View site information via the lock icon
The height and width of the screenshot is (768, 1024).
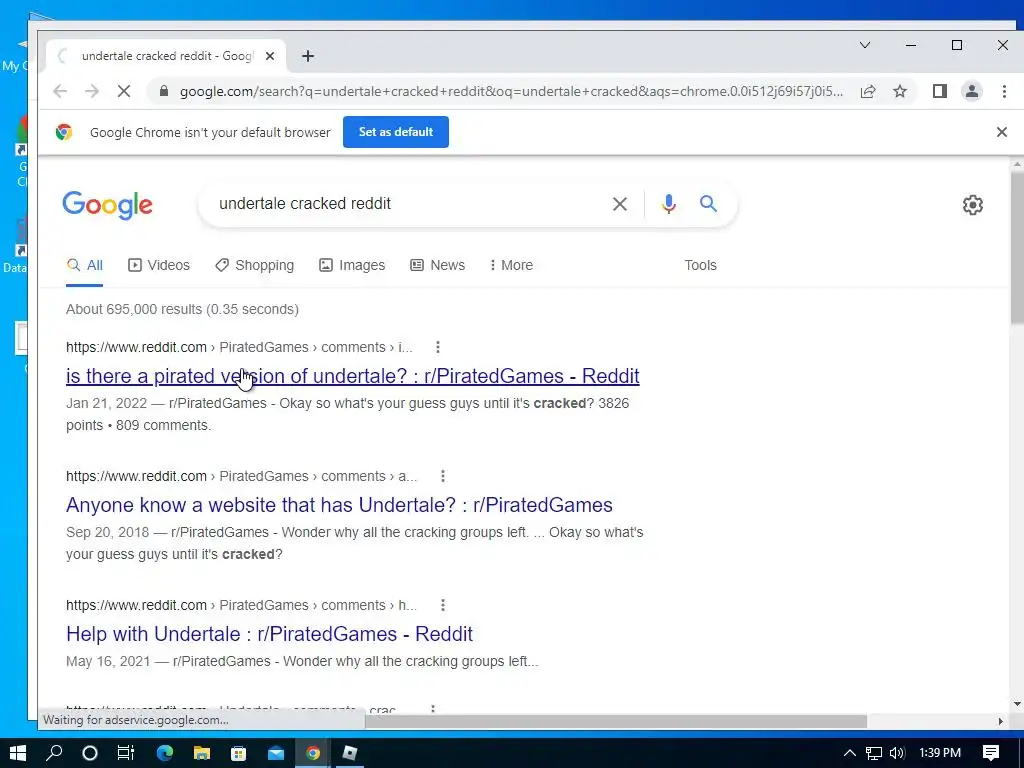(x=164, y=91)
